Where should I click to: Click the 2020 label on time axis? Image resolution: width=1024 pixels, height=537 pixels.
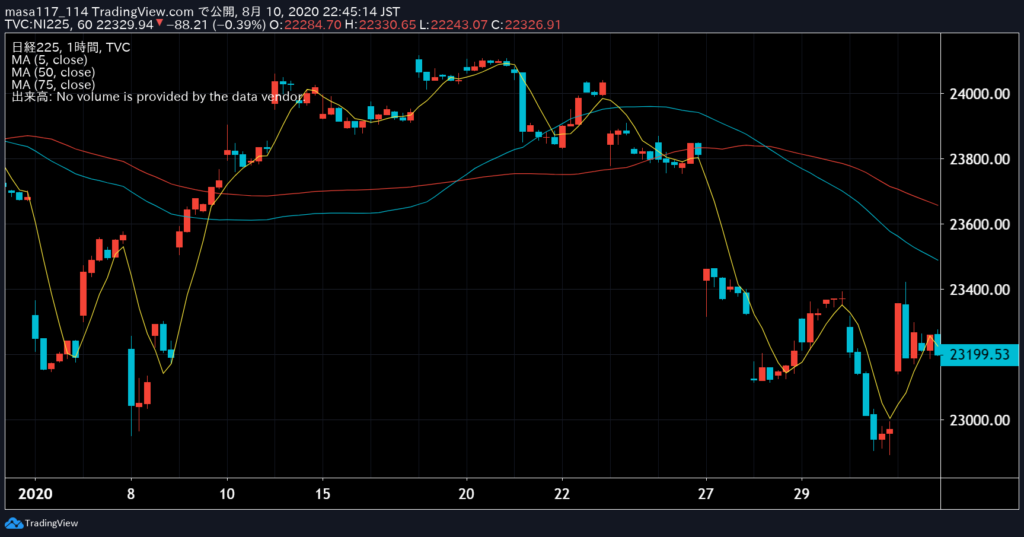[x=35, y=494]
